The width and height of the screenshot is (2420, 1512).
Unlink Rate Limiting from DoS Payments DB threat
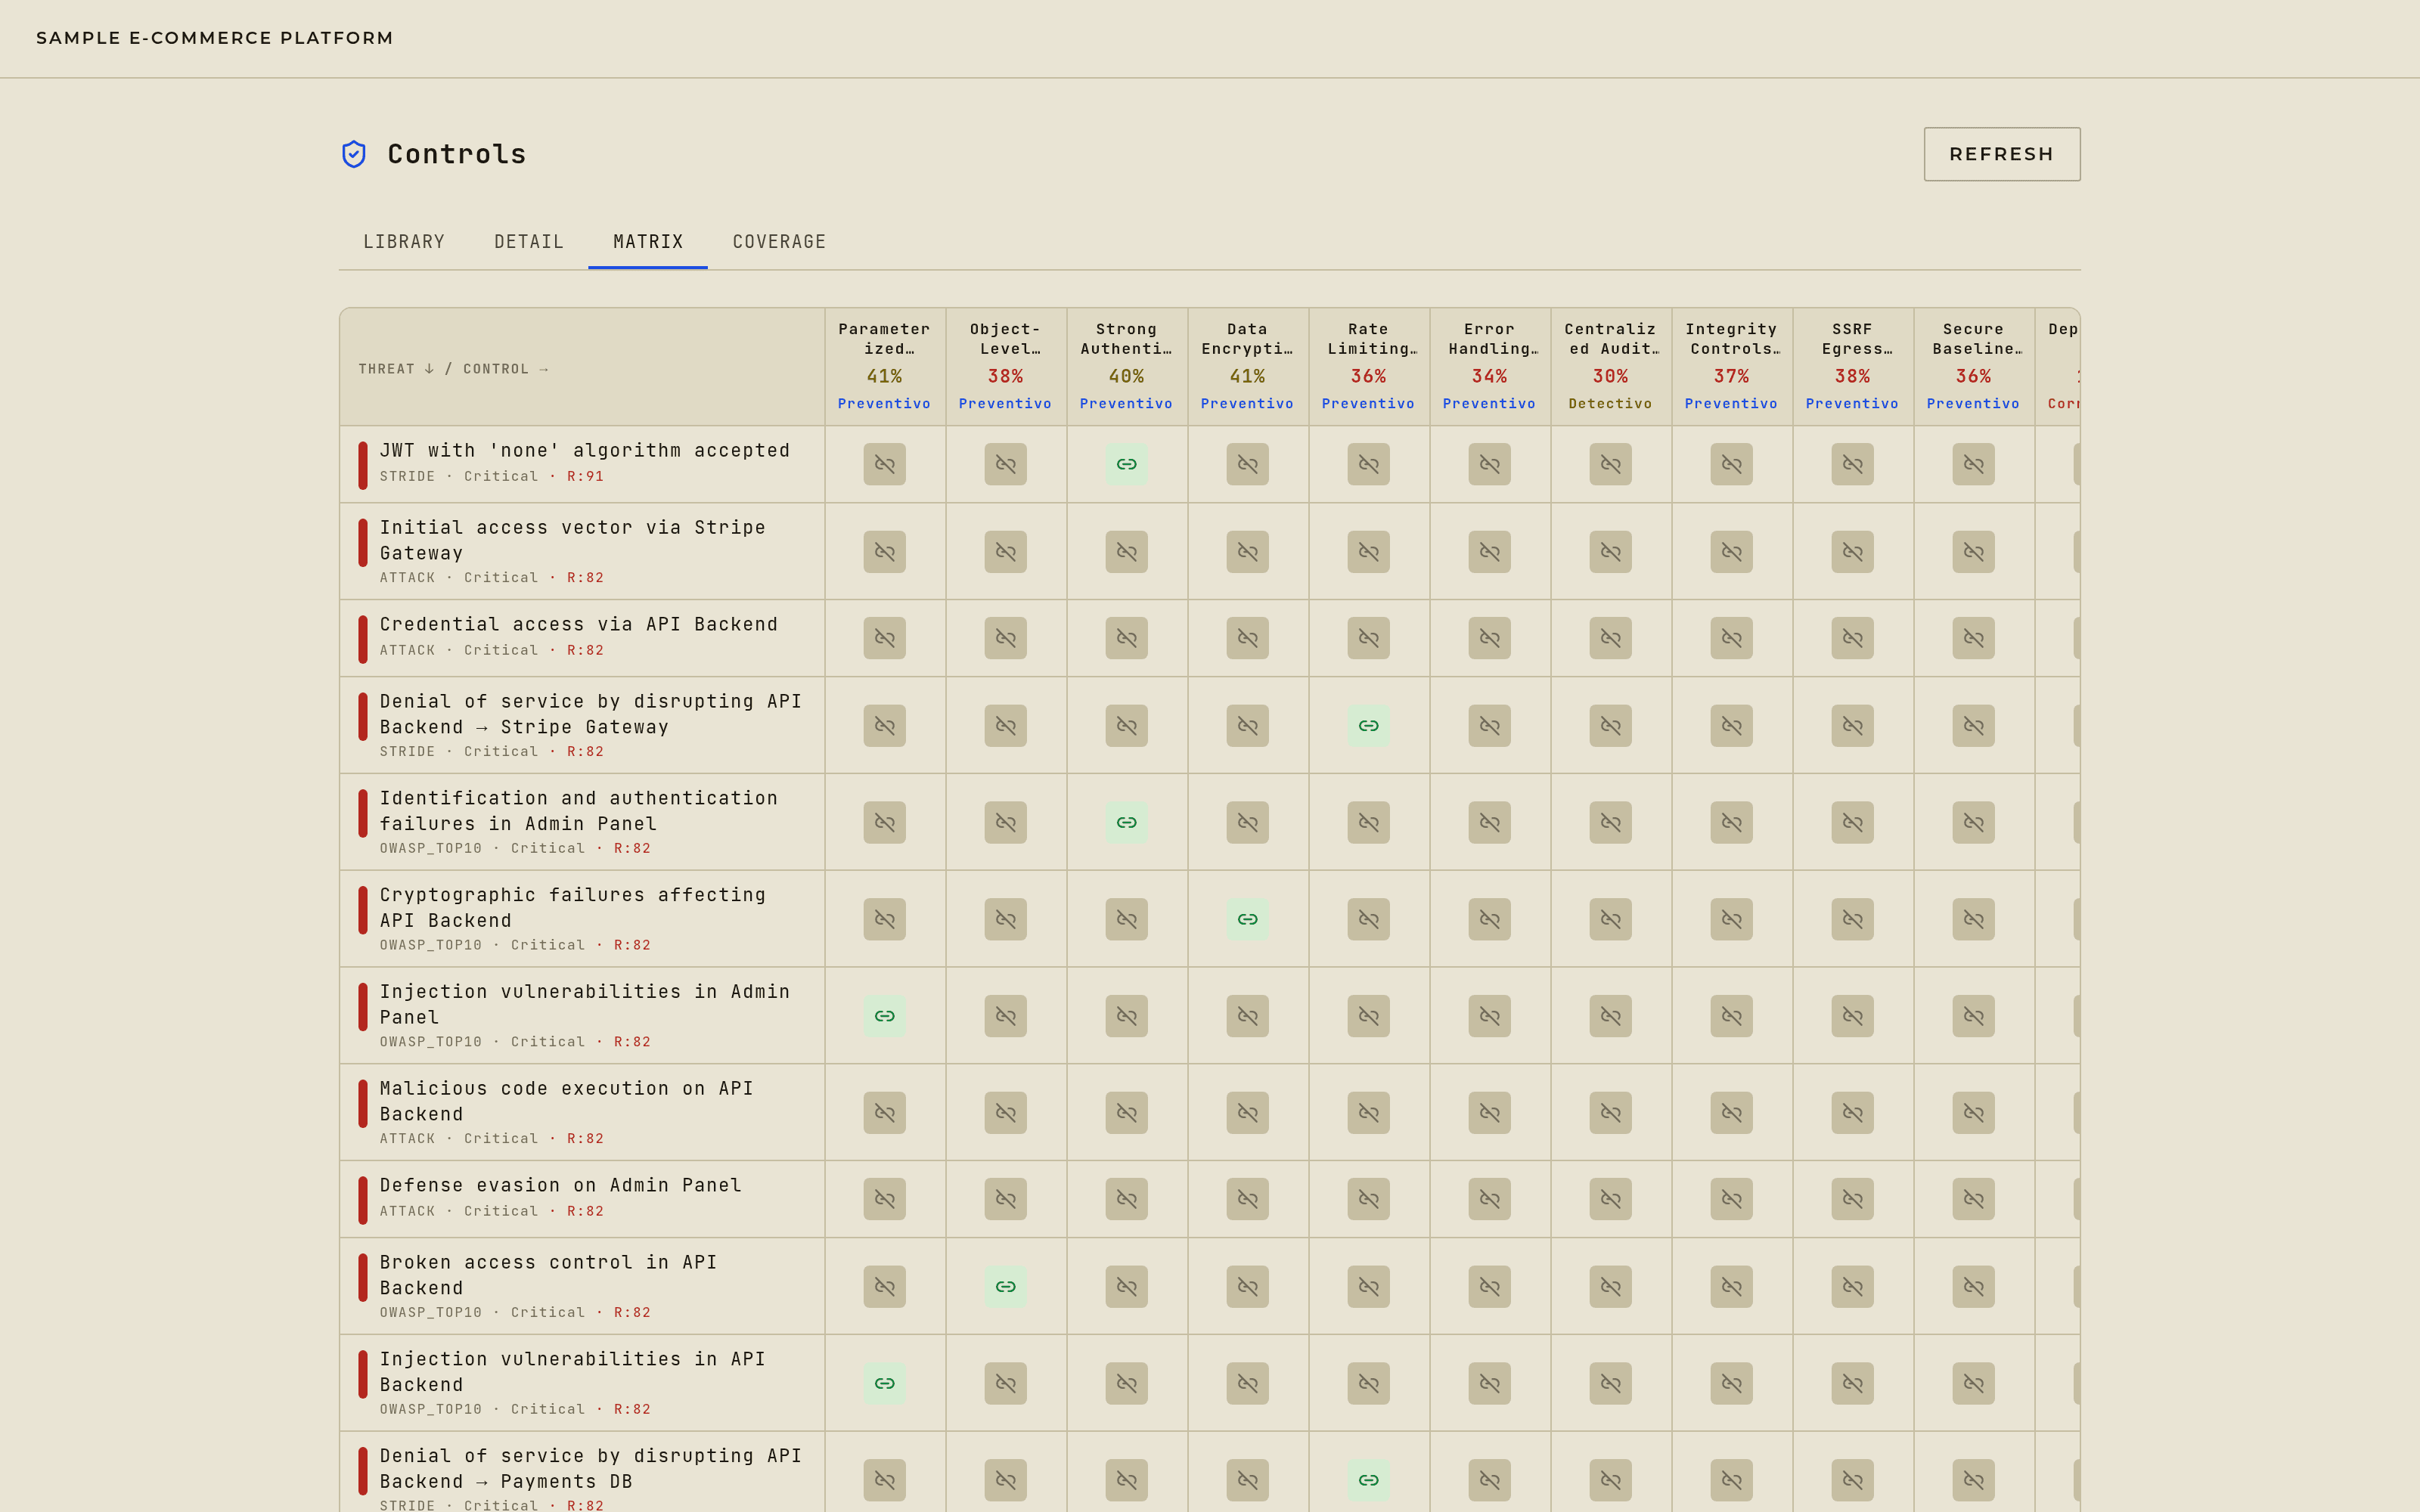[x=1368, y=1480]
